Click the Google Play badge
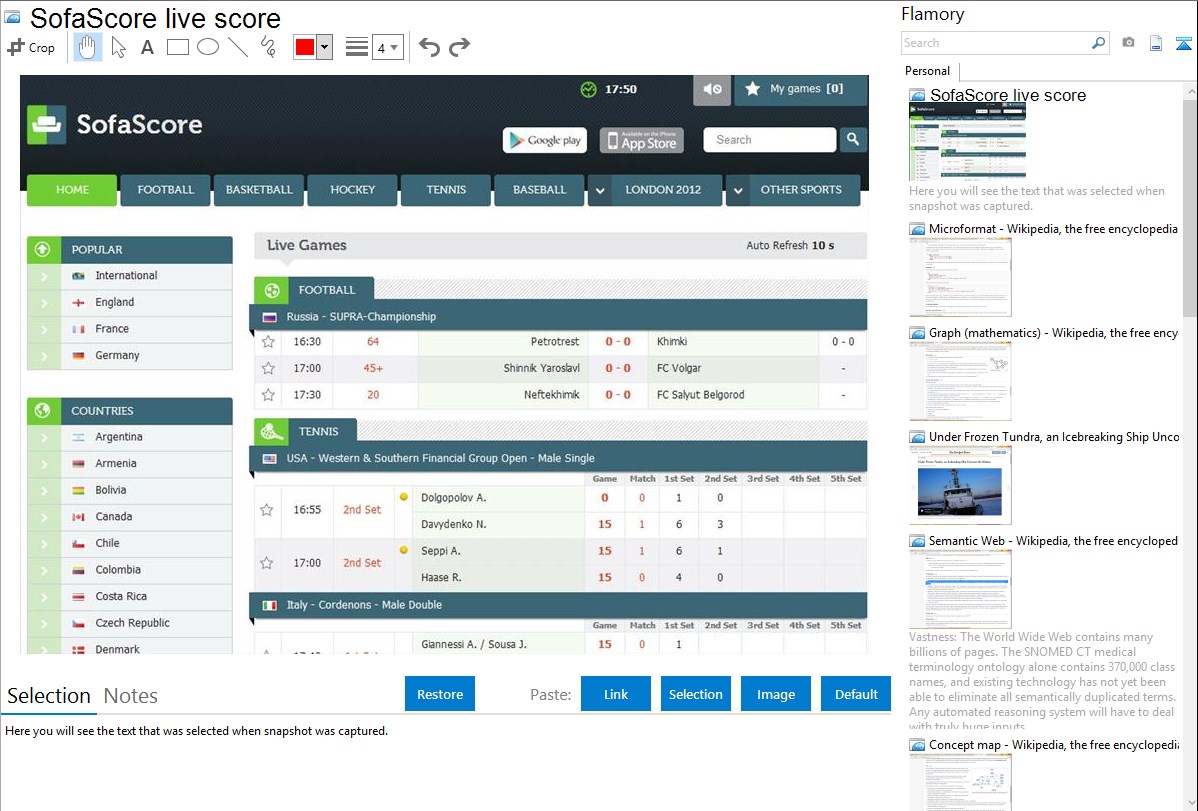 [x=545, y=140]
